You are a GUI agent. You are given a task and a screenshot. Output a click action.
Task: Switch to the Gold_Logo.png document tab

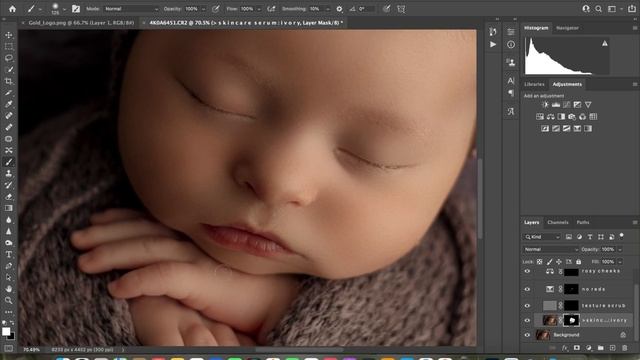tap(81, 23)
